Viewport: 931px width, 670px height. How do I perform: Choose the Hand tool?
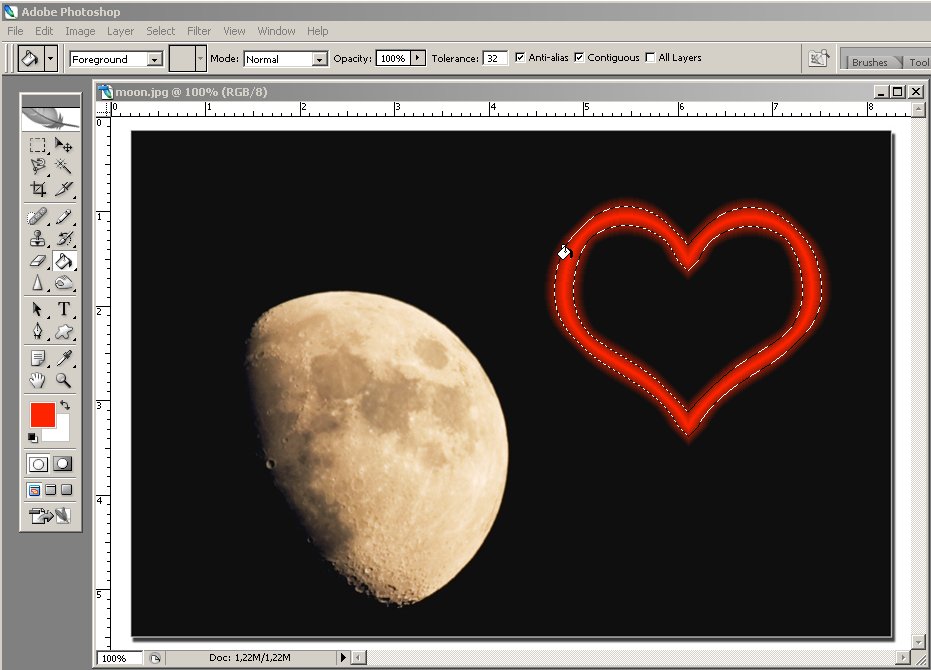coord(38,380)
